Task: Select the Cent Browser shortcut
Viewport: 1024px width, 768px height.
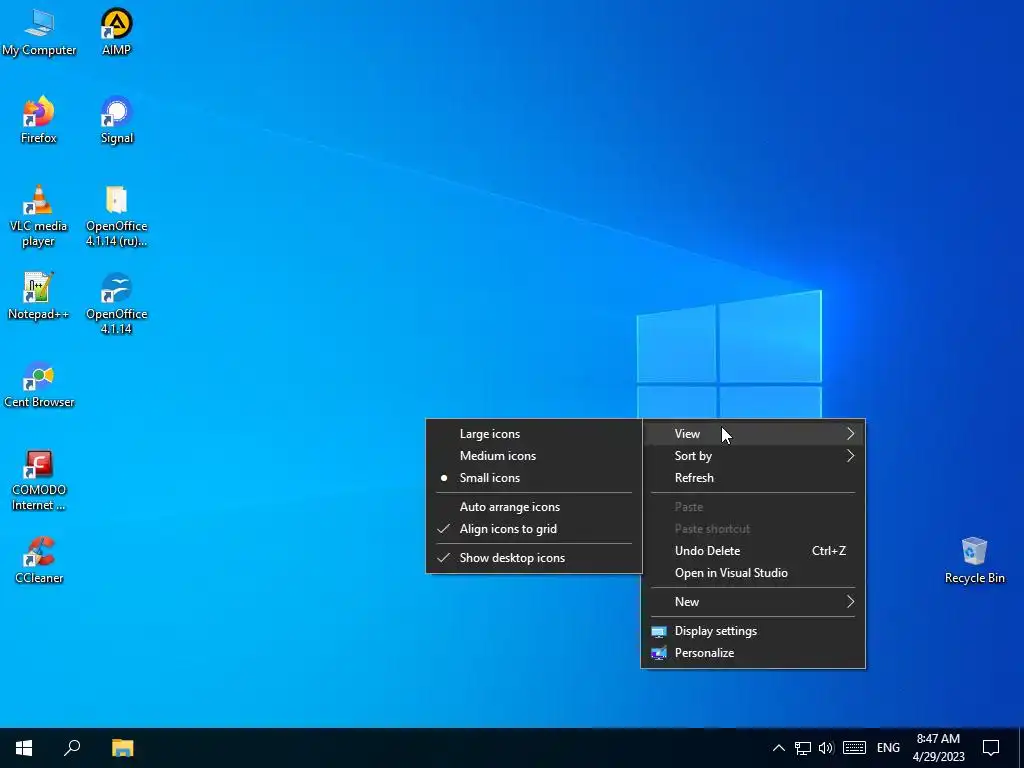Action: (39, 385)
